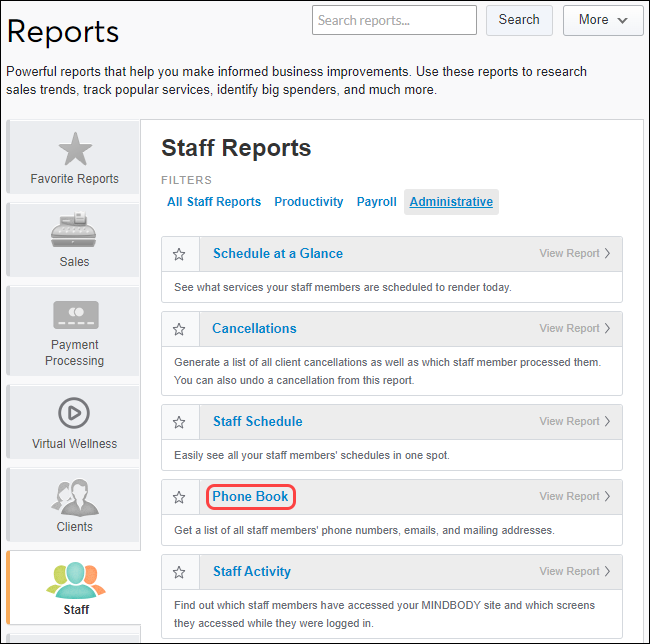This screenshot has height=644, width=650.
Task: Open the Favorite Reports star icon
Action: 74,149
